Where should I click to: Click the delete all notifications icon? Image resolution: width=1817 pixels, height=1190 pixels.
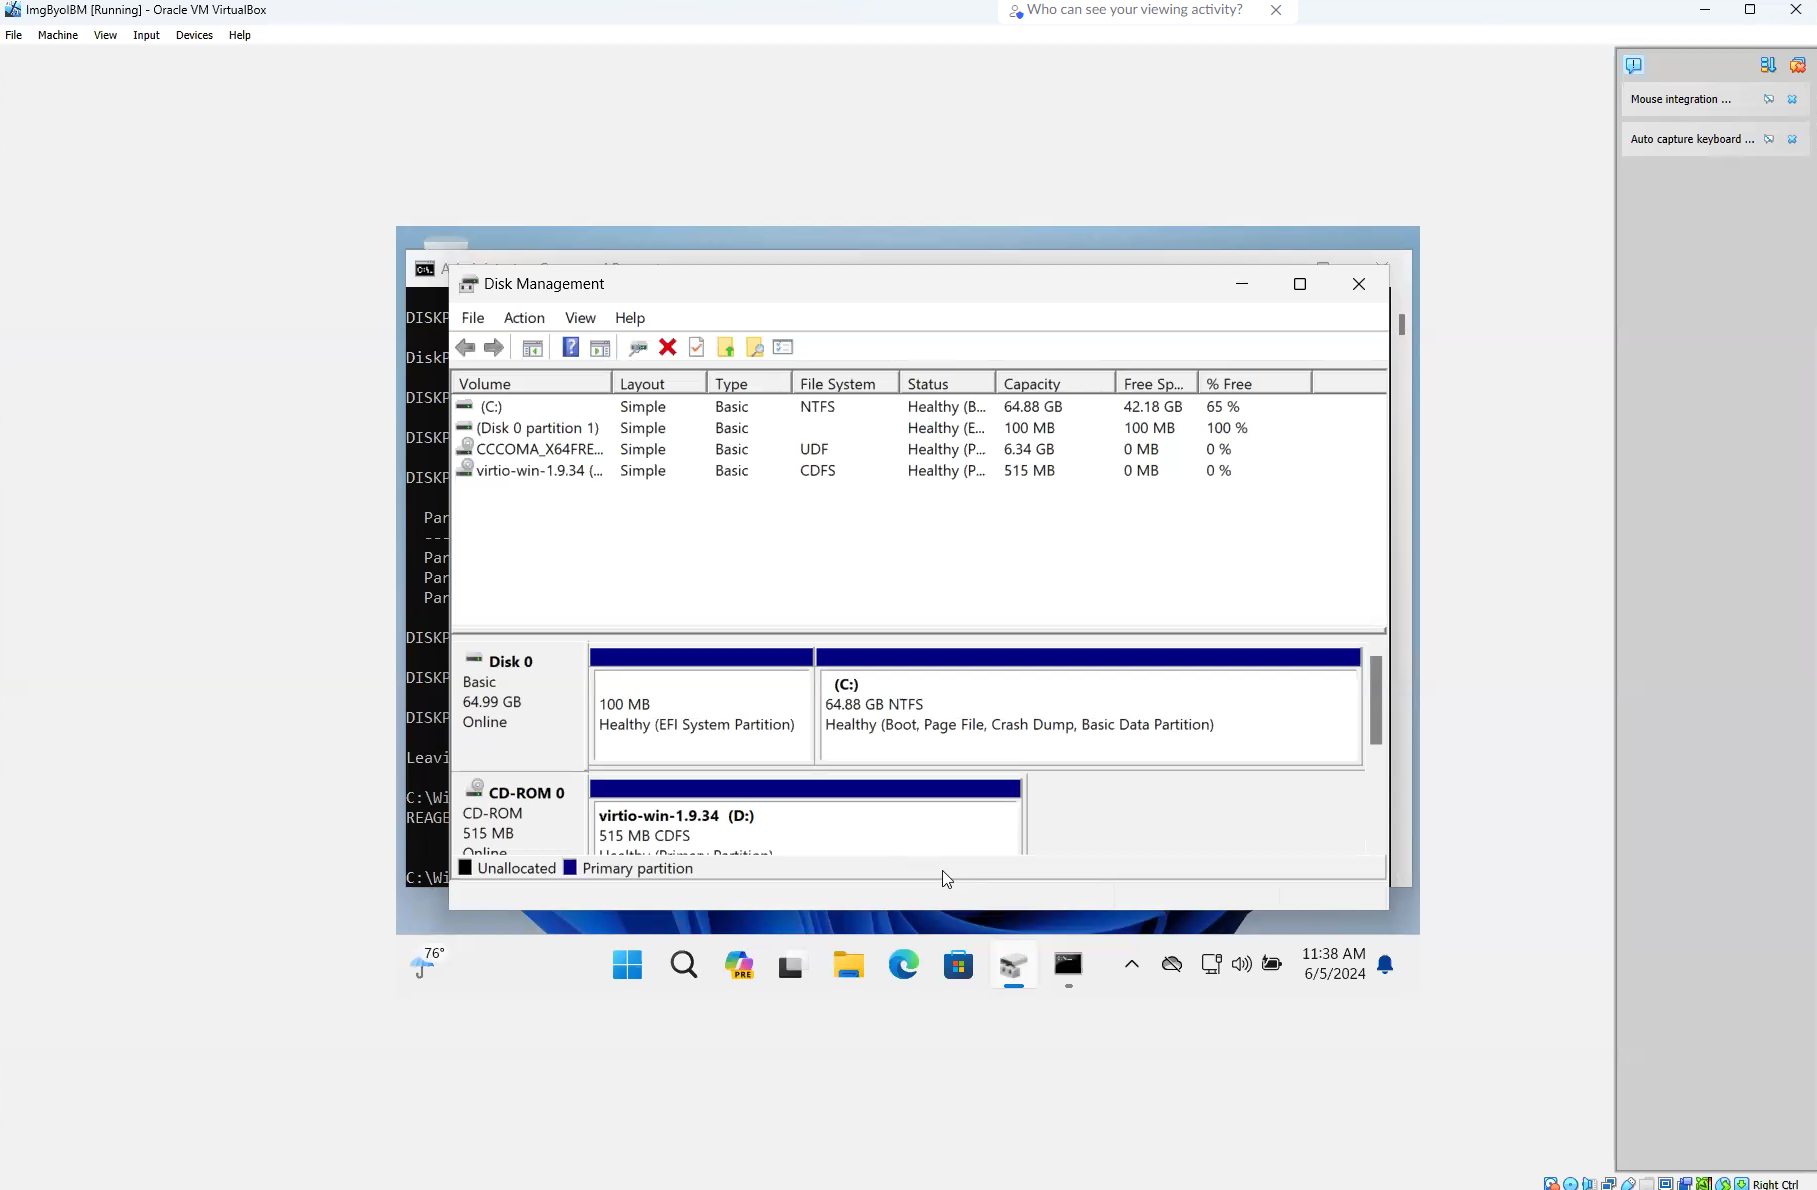[x=1797, y=65]
